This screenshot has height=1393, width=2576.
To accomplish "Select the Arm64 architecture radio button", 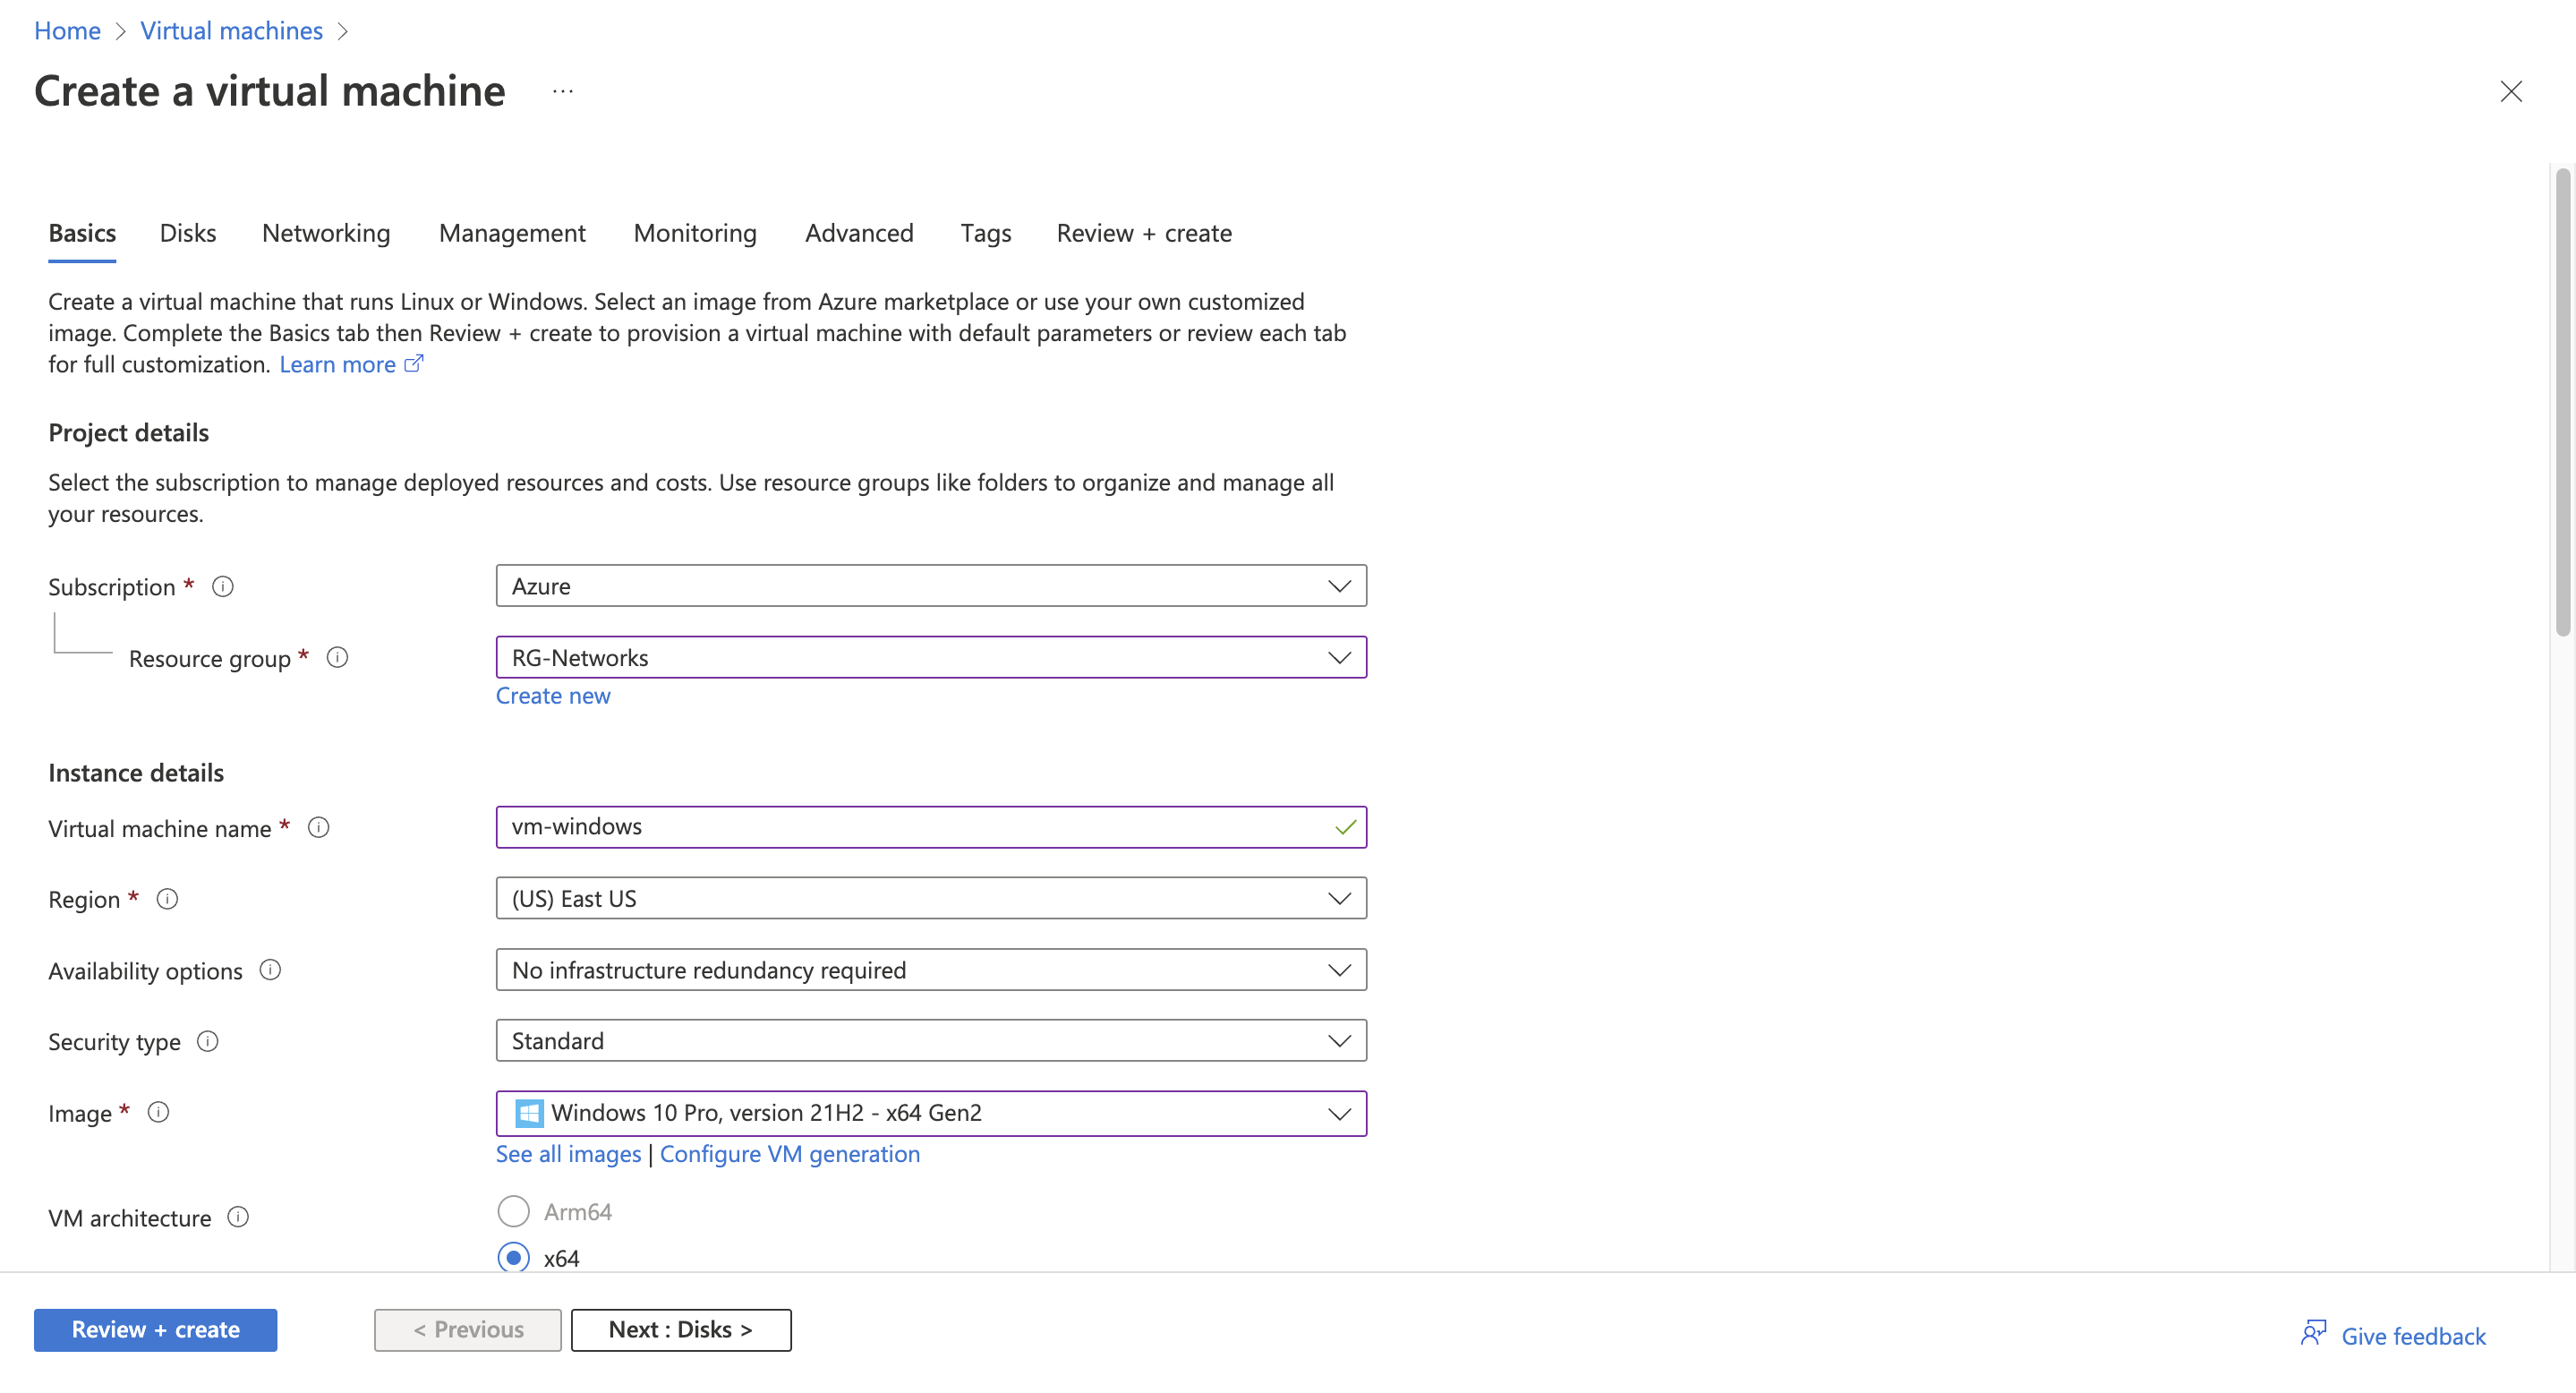I will (x=513, y=1211).
